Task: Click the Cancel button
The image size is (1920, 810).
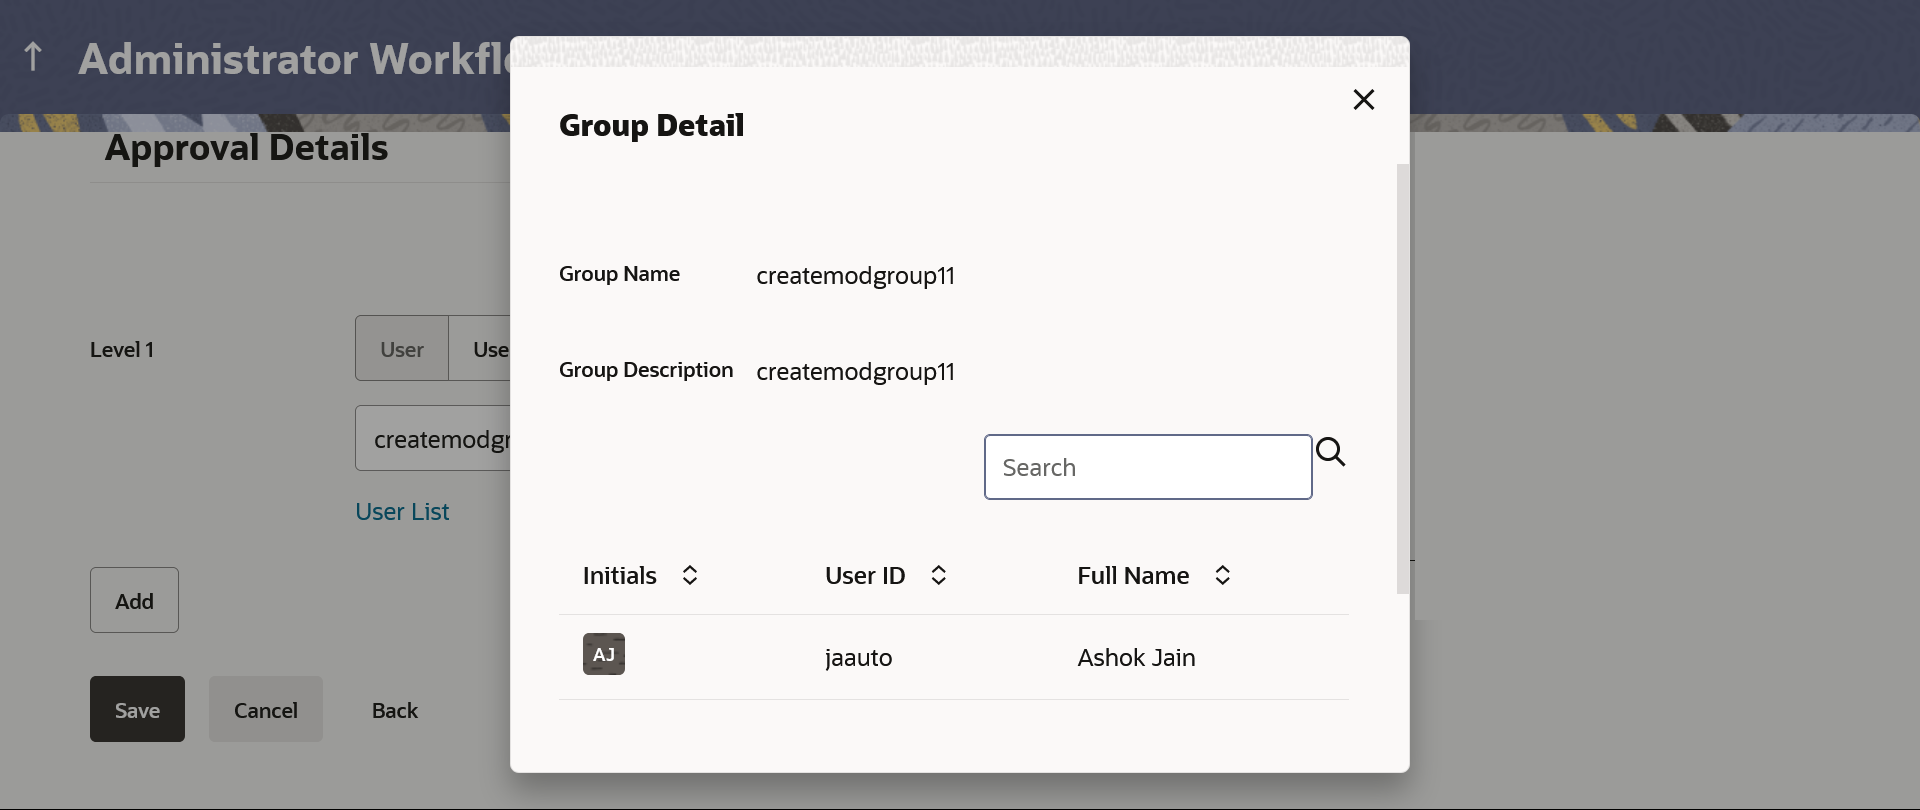Action: [x=266, y=710]
